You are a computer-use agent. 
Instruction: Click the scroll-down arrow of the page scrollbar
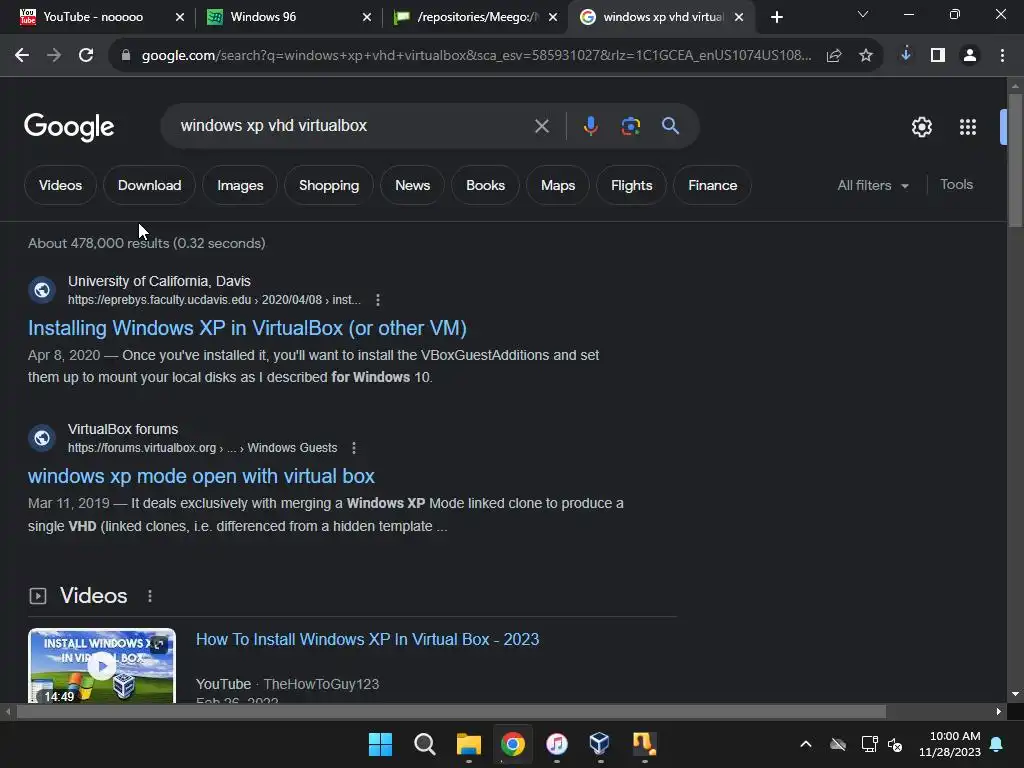(x=1015, y=694)
